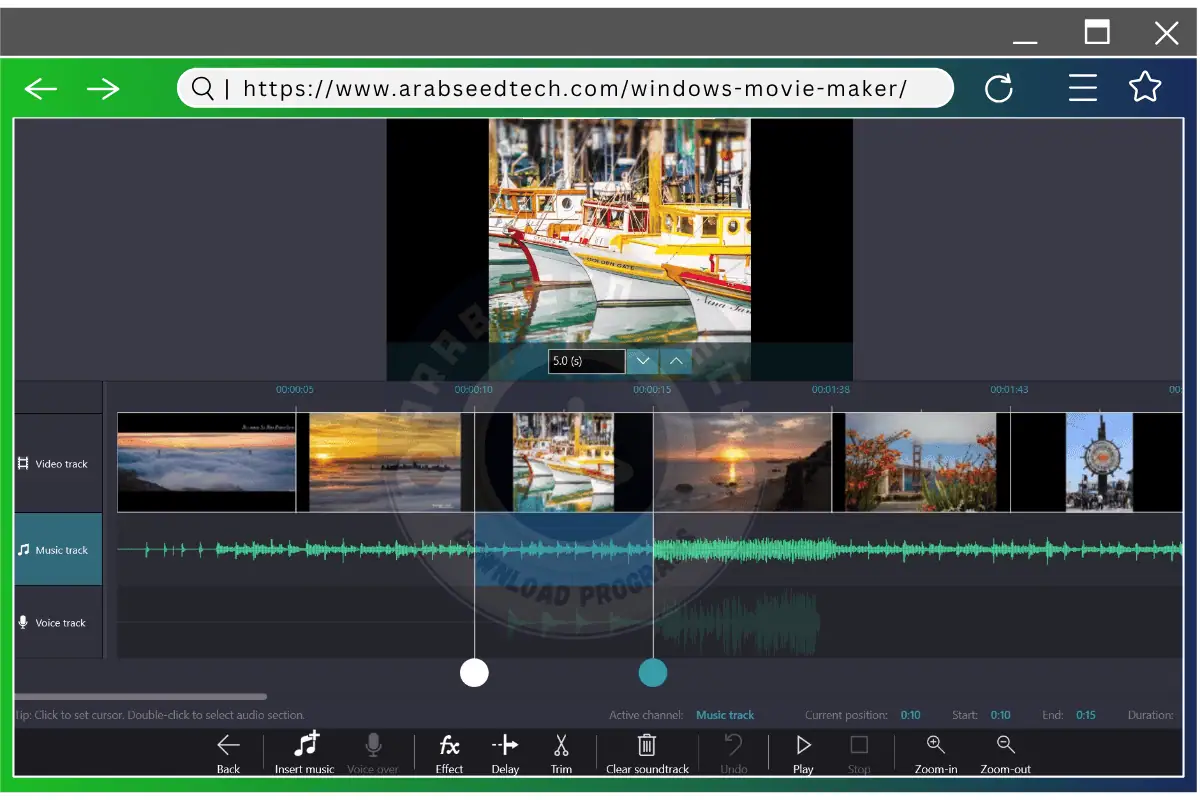The image size is (1200, 800).
Task: Zoom out of the timeline
Action: pos(1005,747)
